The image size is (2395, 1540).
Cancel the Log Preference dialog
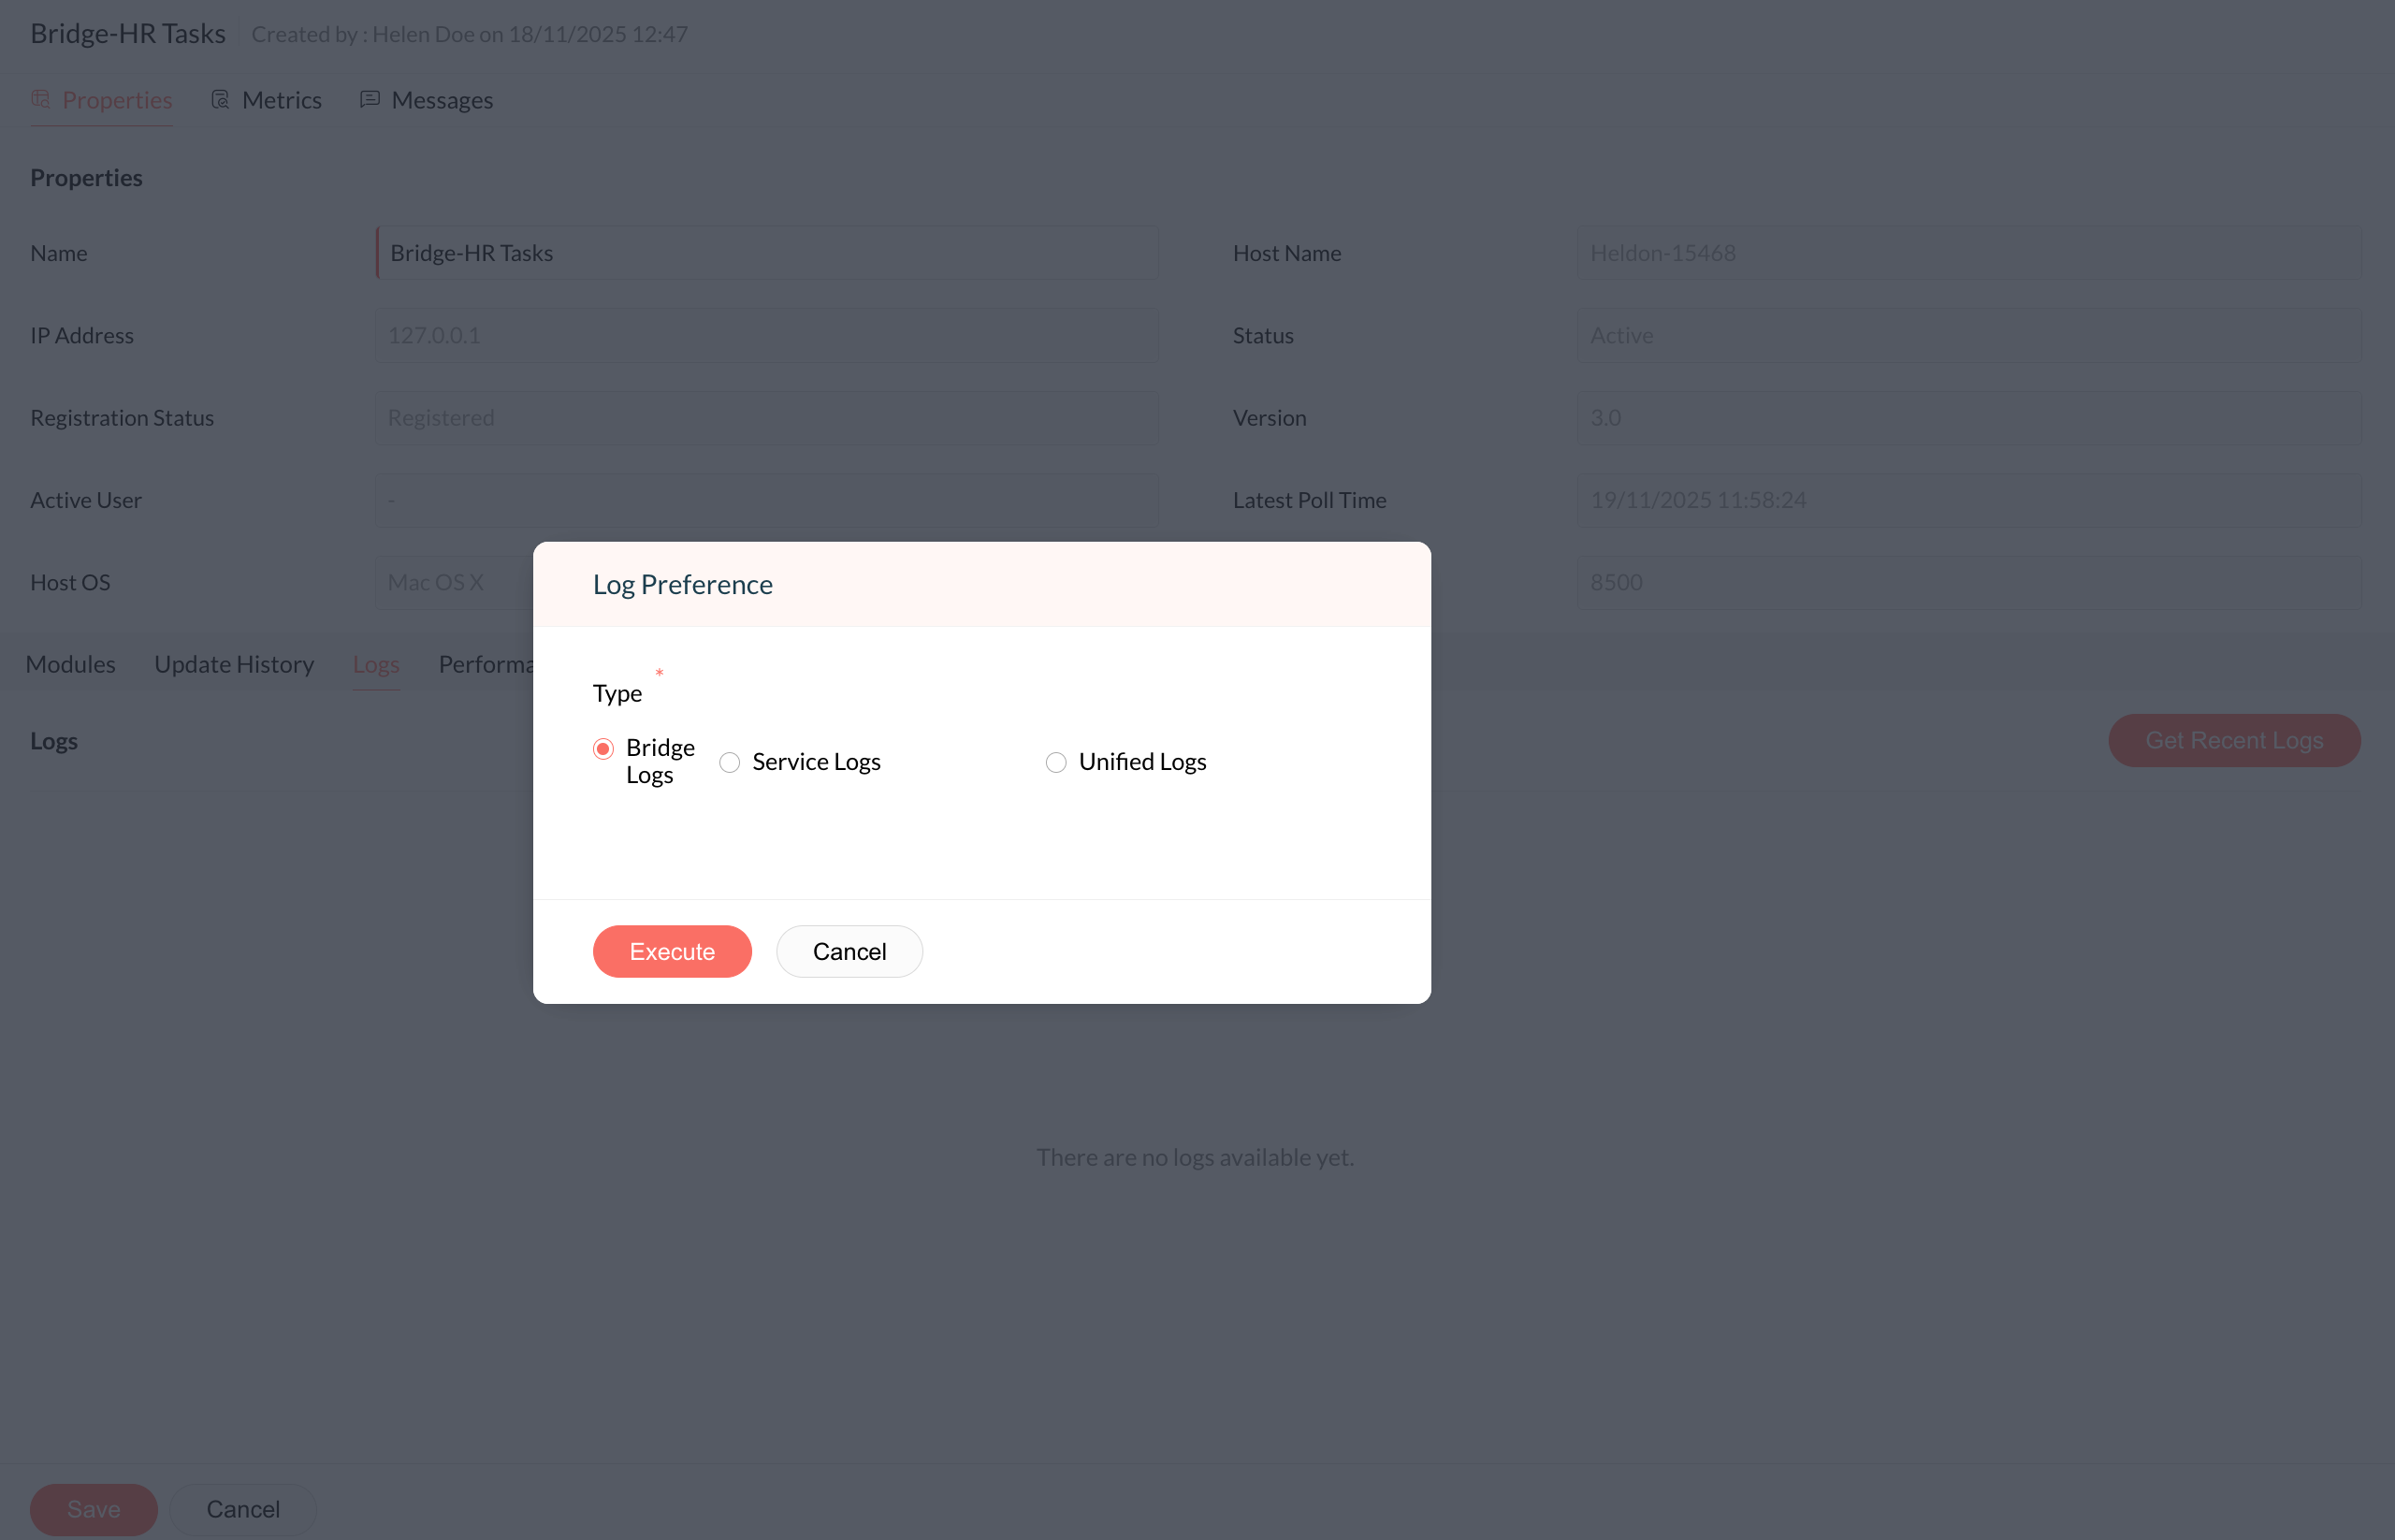coord(849,951)
